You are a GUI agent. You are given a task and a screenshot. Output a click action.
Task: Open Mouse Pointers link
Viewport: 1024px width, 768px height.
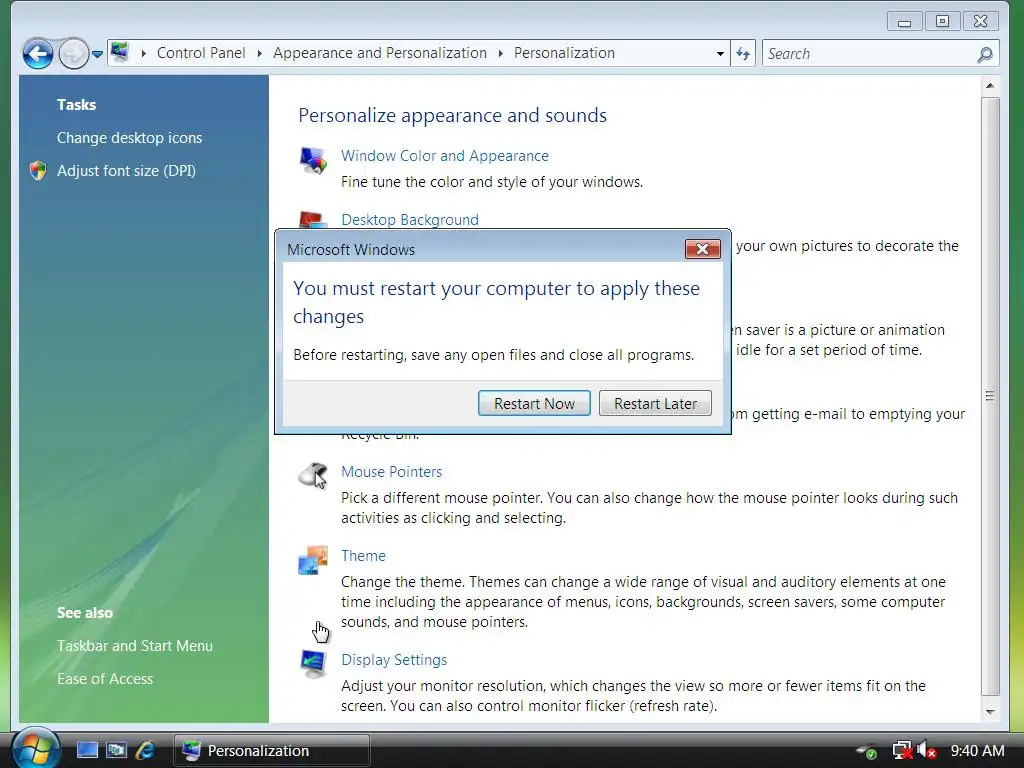[391, 472]
